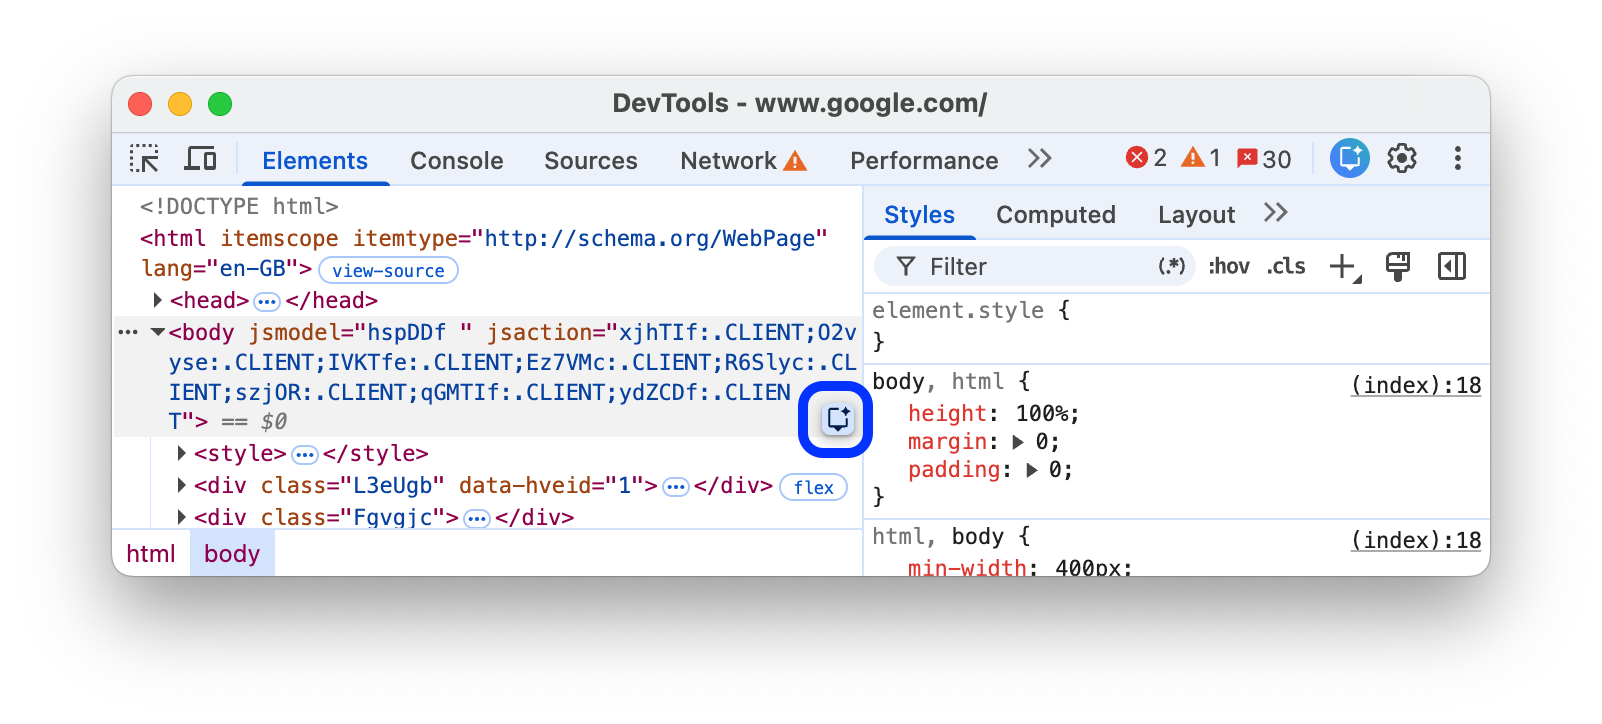Toggle the device toolbar icon
Screen dimensions: 1602x724
(x=200, y=158)
